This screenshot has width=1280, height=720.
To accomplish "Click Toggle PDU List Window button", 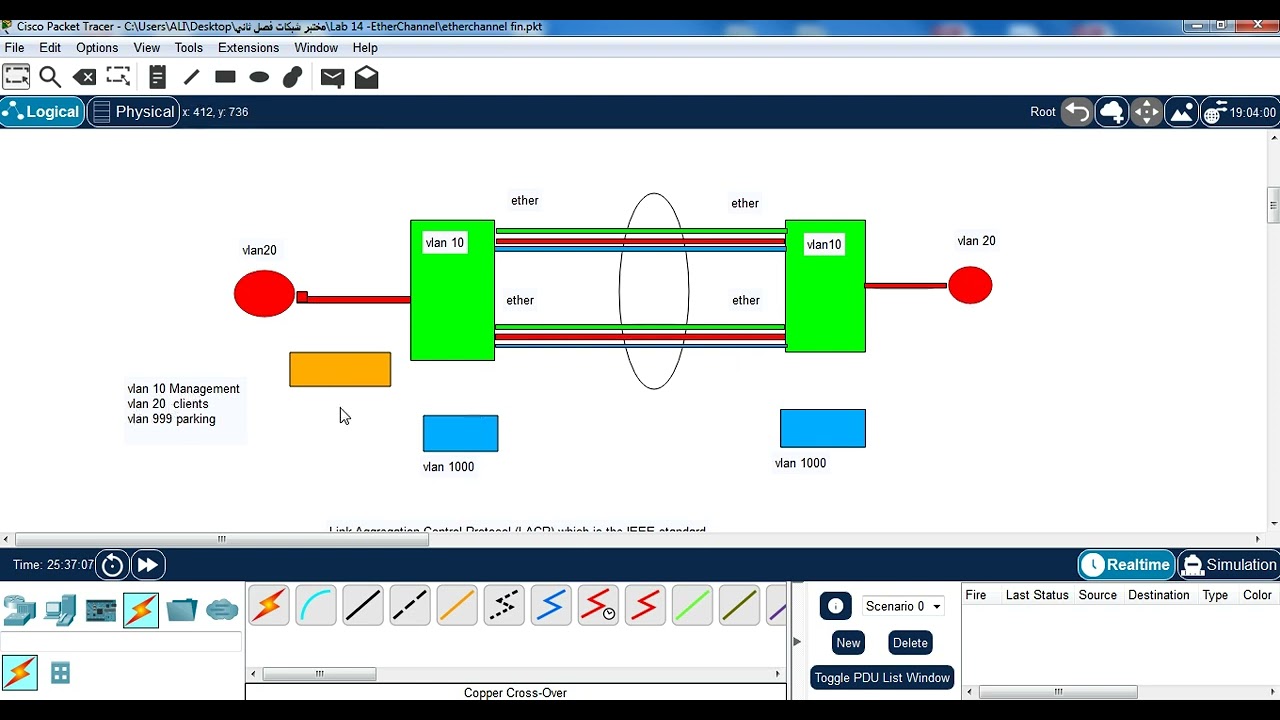I will point(882,678).
